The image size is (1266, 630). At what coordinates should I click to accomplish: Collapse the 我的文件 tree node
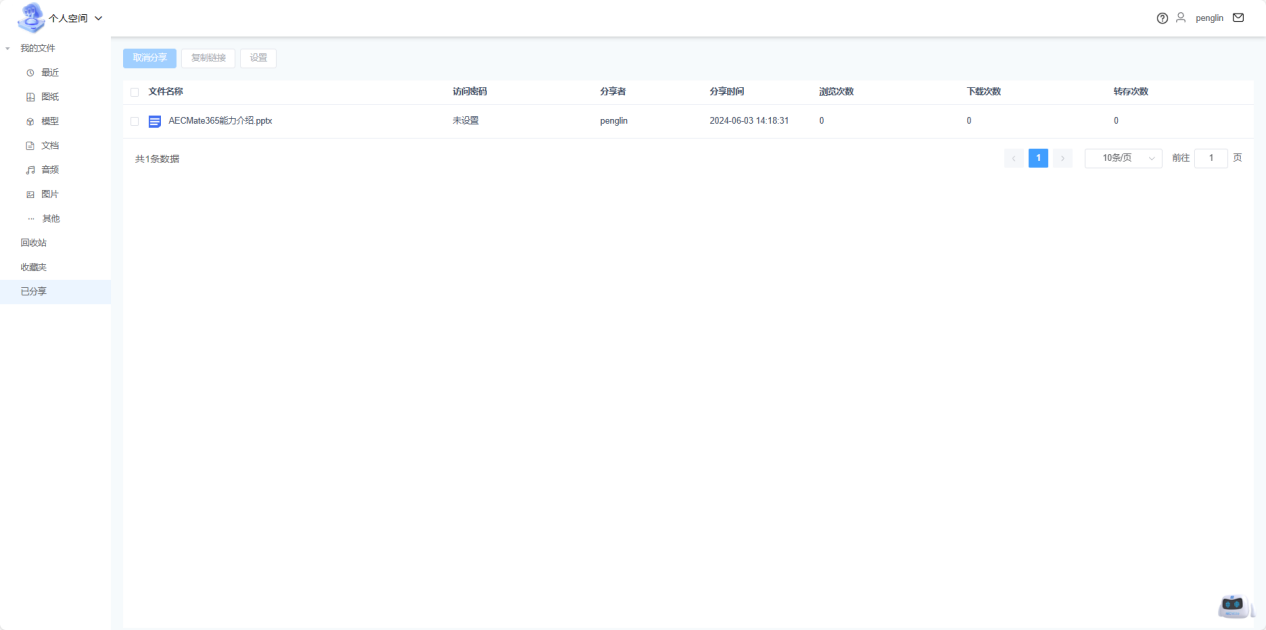point(8,48)
